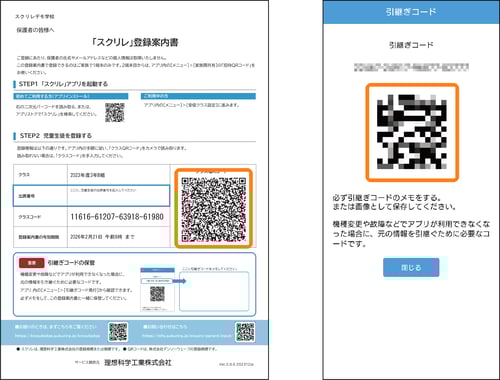Image resolution: width=500 pixels, height=380 pixels.
Task: Click the STEP1 heading text
Action: tap(63, 84)
